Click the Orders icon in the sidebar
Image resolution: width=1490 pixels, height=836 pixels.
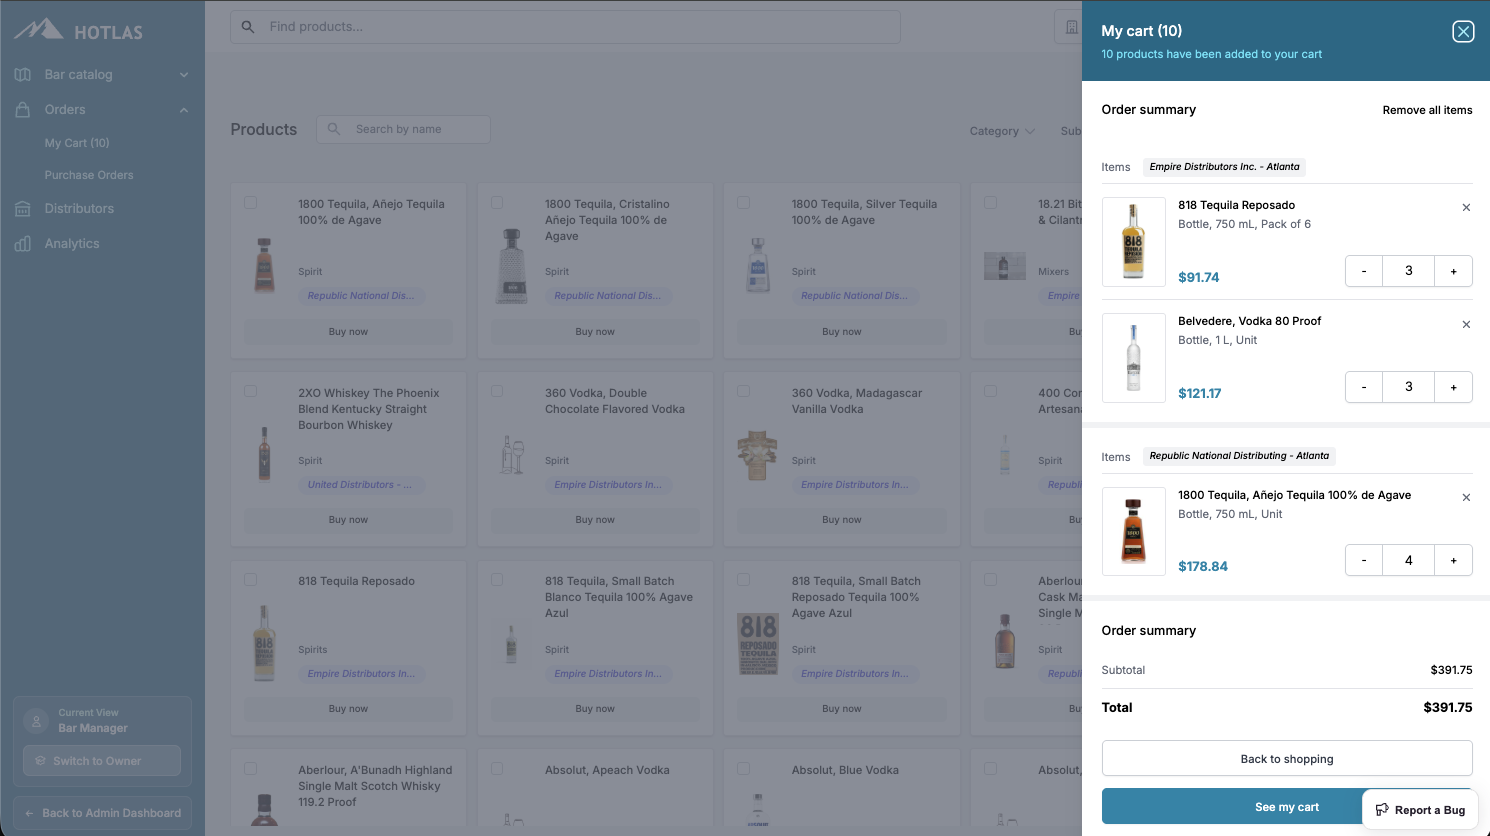tap(22, 109)
